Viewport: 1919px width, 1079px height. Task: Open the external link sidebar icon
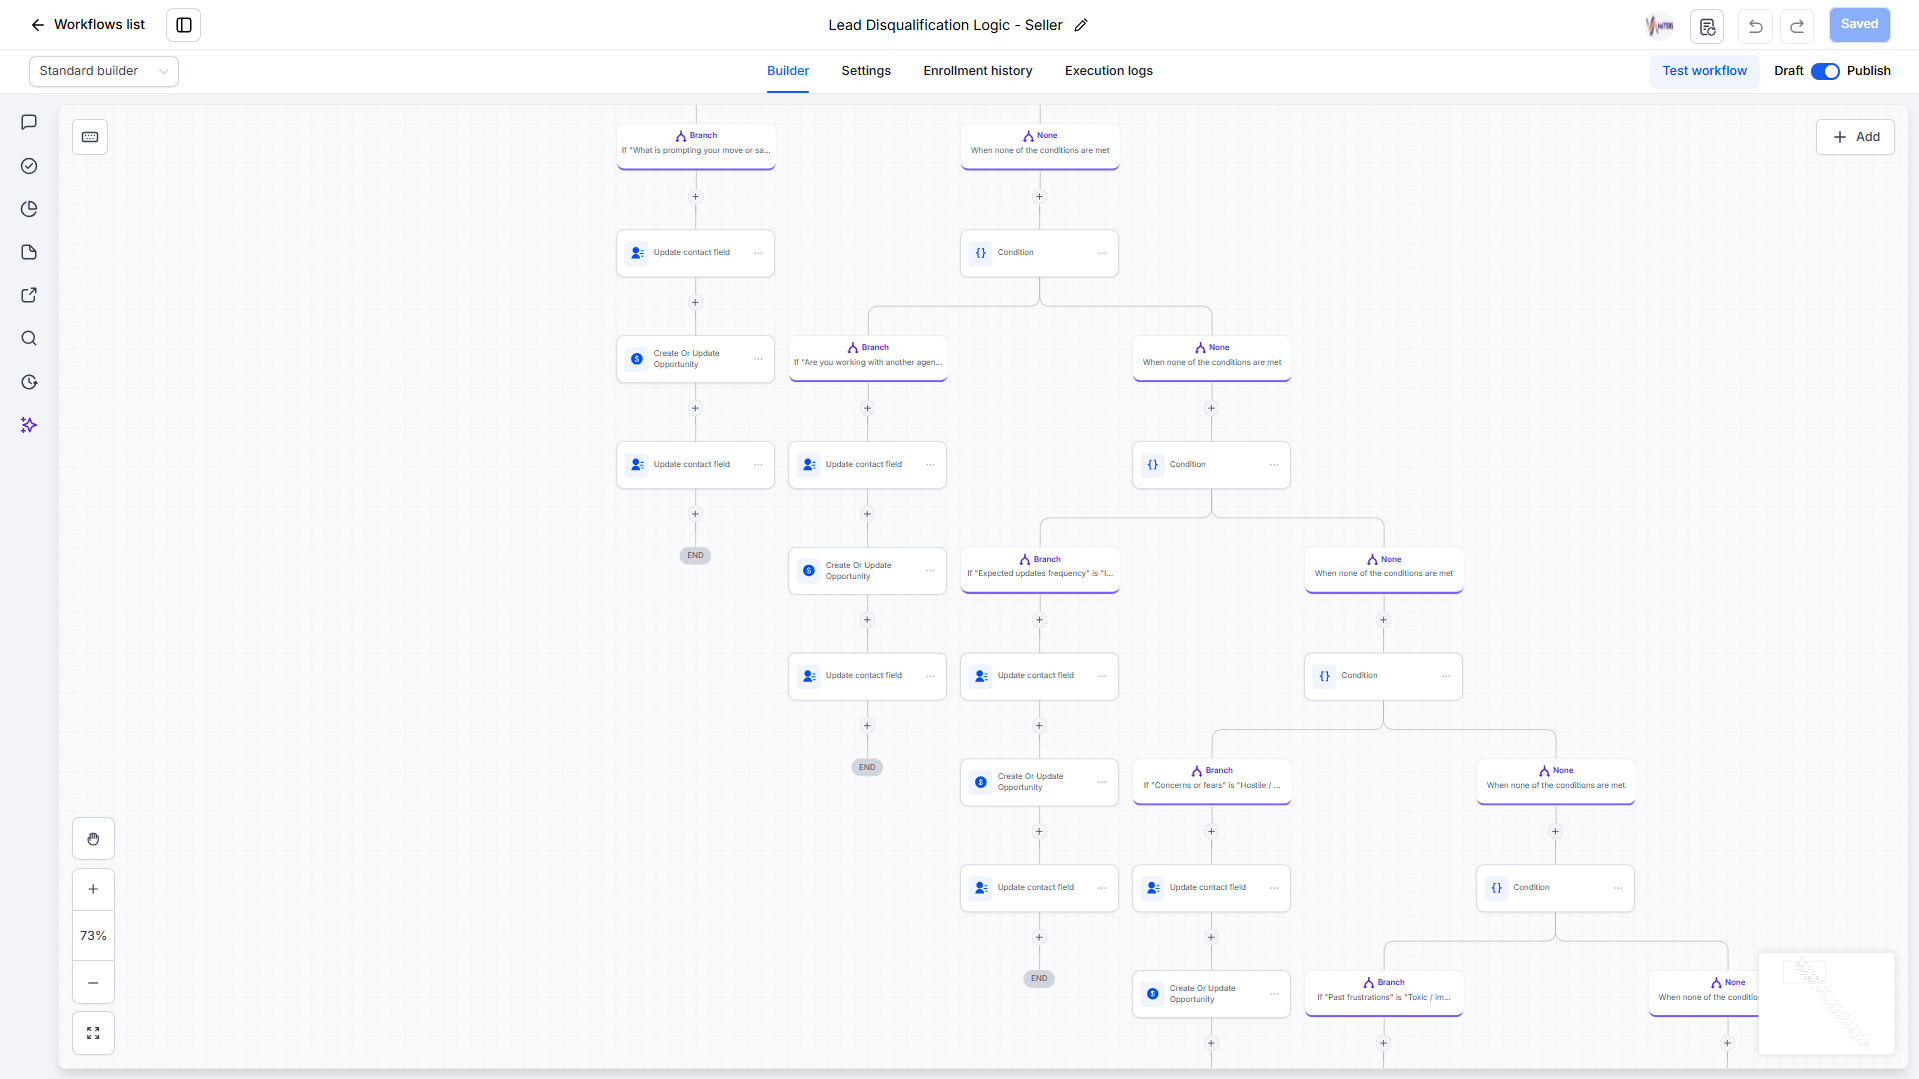(29, 295)
